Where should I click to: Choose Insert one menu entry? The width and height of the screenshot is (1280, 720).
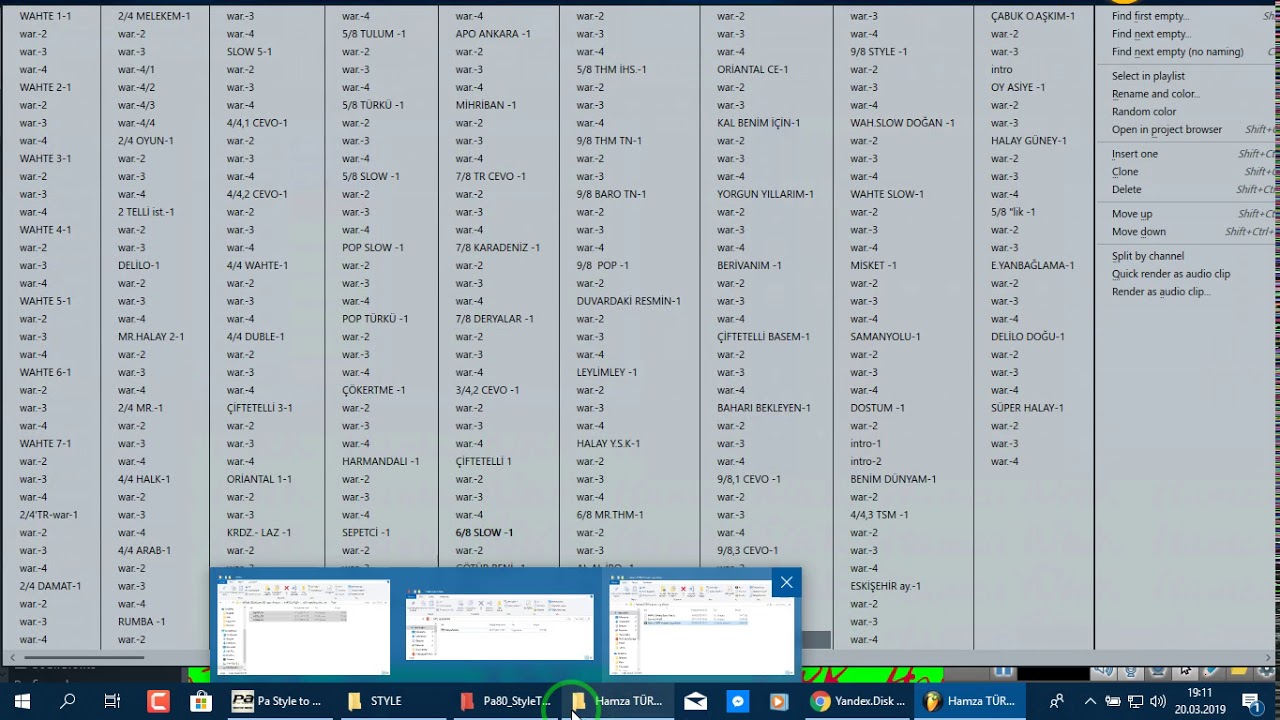tap(1135, 154)
